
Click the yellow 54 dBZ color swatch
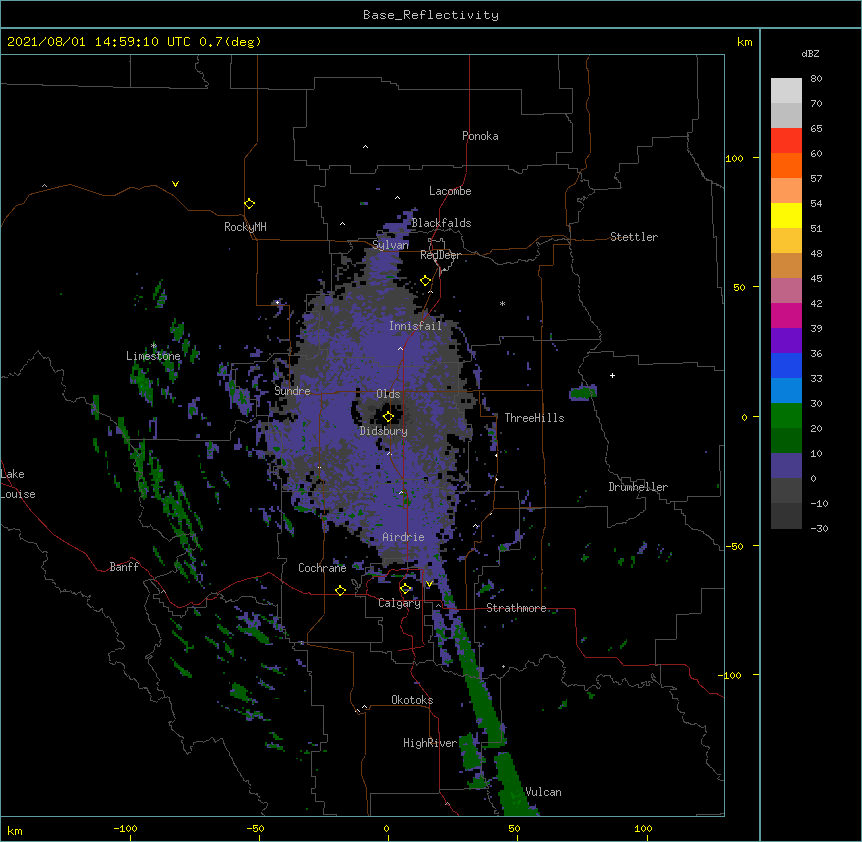coord(786,215)
